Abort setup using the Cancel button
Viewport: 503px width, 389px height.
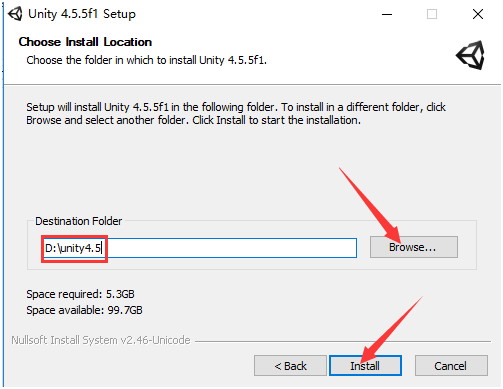(451, 366)
